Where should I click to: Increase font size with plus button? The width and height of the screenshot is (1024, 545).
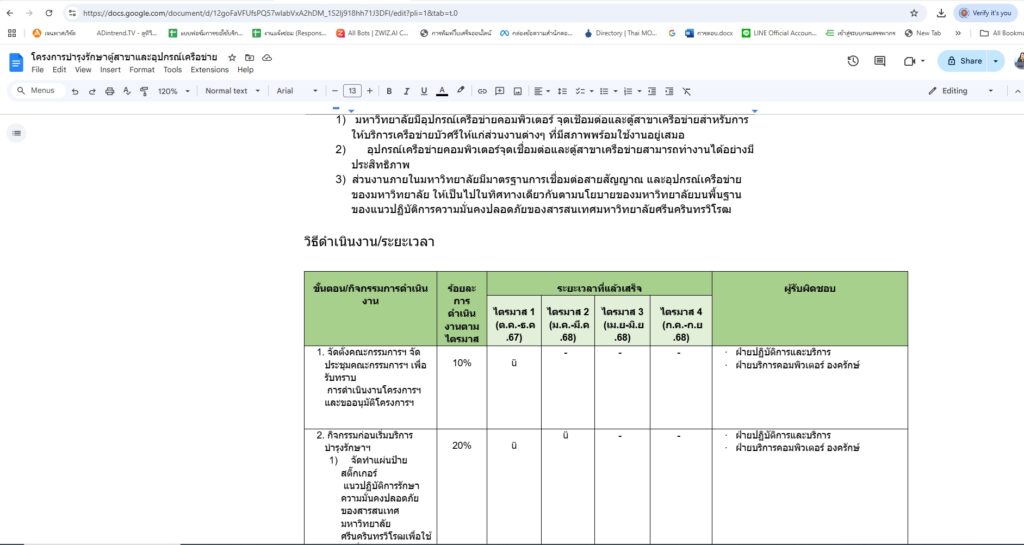370,91
